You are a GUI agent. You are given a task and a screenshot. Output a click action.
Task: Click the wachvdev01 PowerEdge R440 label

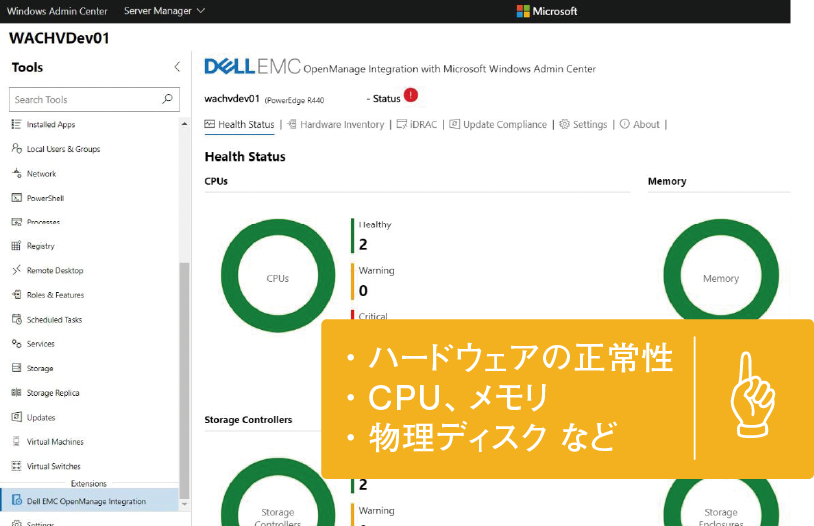tap(264, 99)
